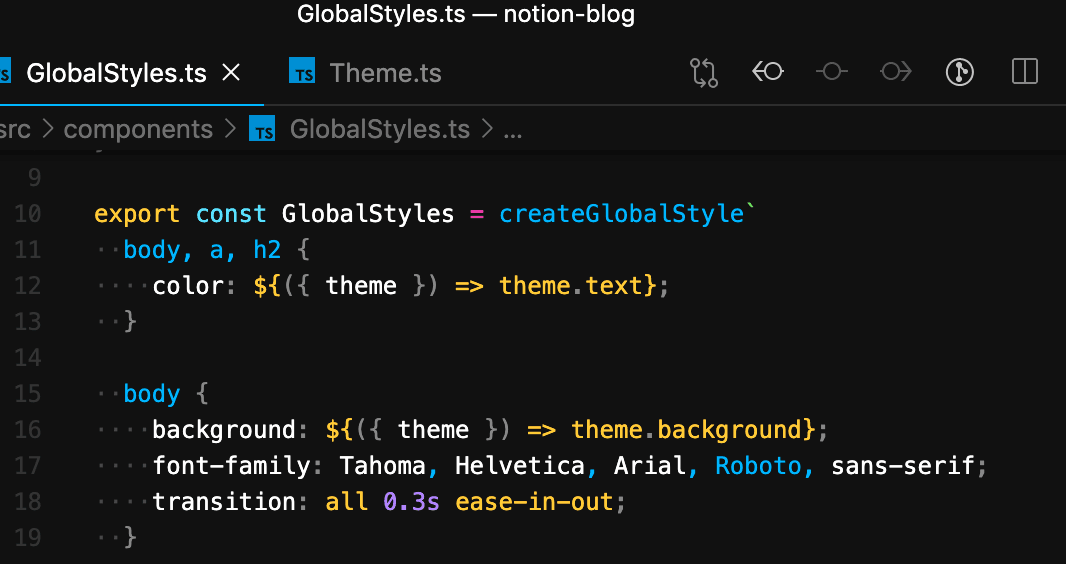The image size is (1066, 564).
Task: Click the 'const' keyword on line 10
Action: (x=231, y=214)
